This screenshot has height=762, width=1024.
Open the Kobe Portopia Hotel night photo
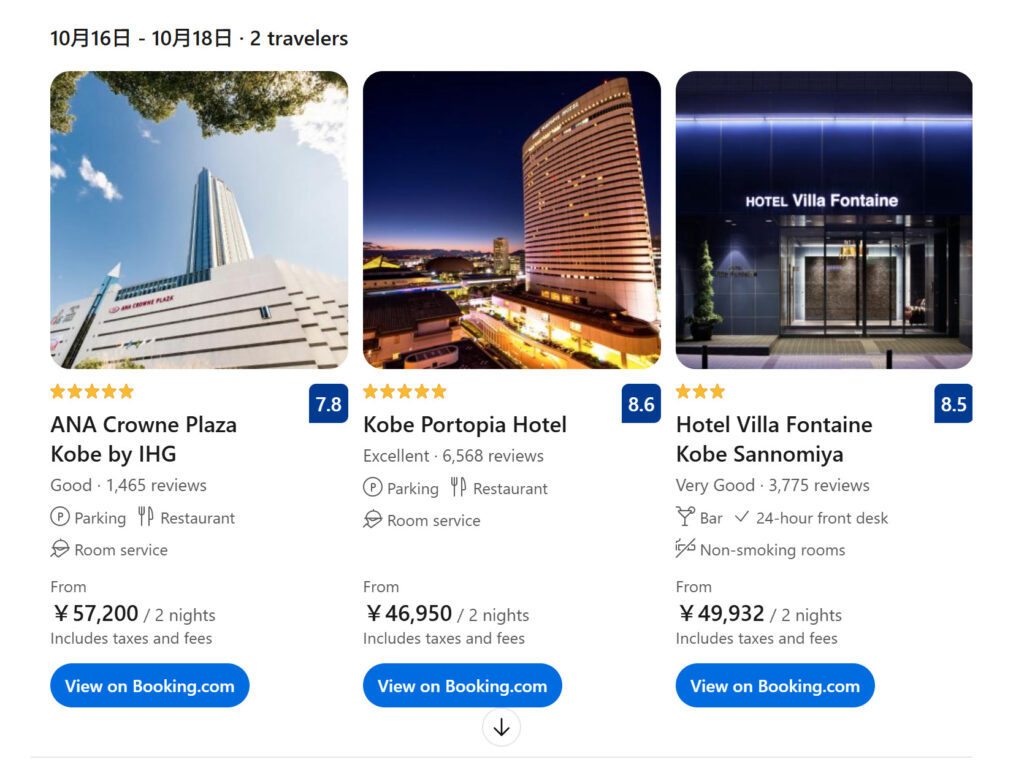[x=511, y=220]
